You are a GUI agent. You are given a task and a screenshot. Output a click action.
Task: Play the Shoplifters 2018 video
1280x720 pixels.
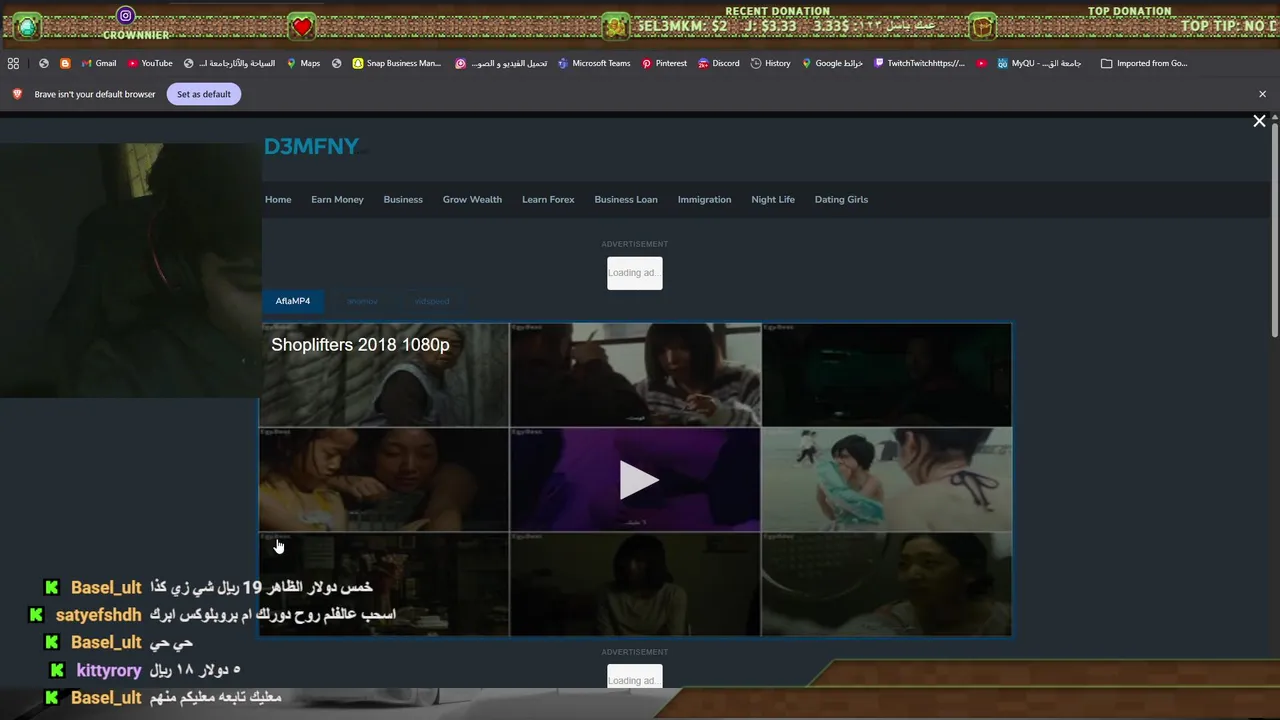637,480
